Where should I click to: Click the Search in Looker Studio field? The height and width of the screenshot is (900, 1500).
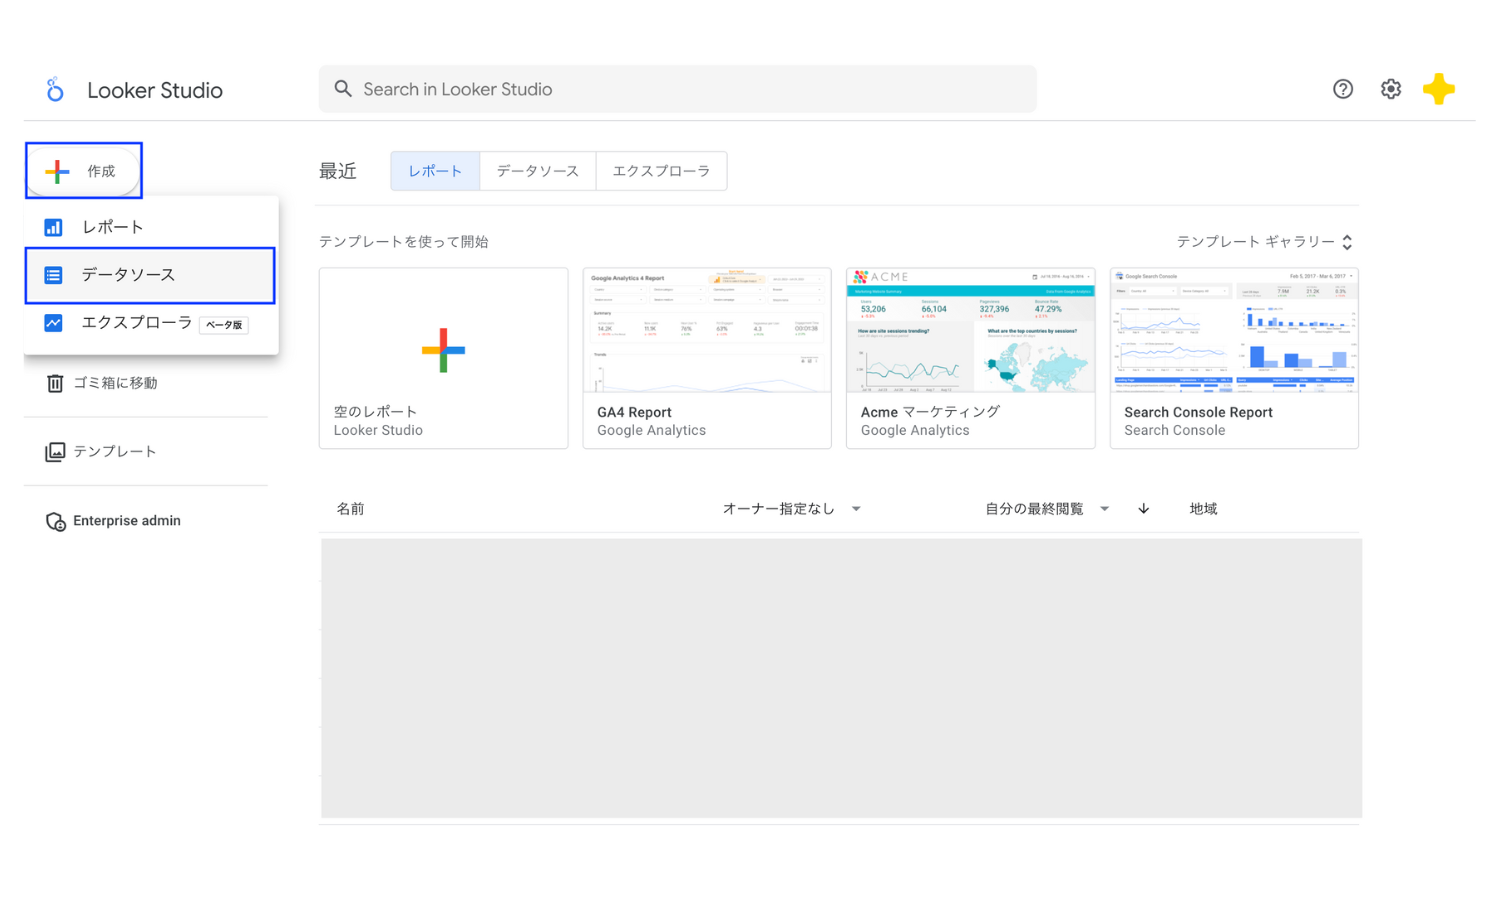[677, 89]
